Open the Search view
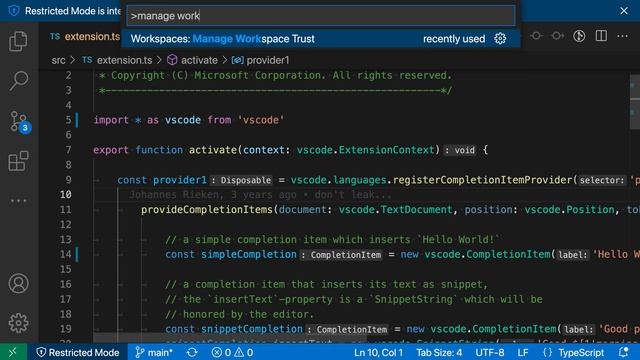The image size is (640, 360). pyautogui.click(x=19, y=80)
